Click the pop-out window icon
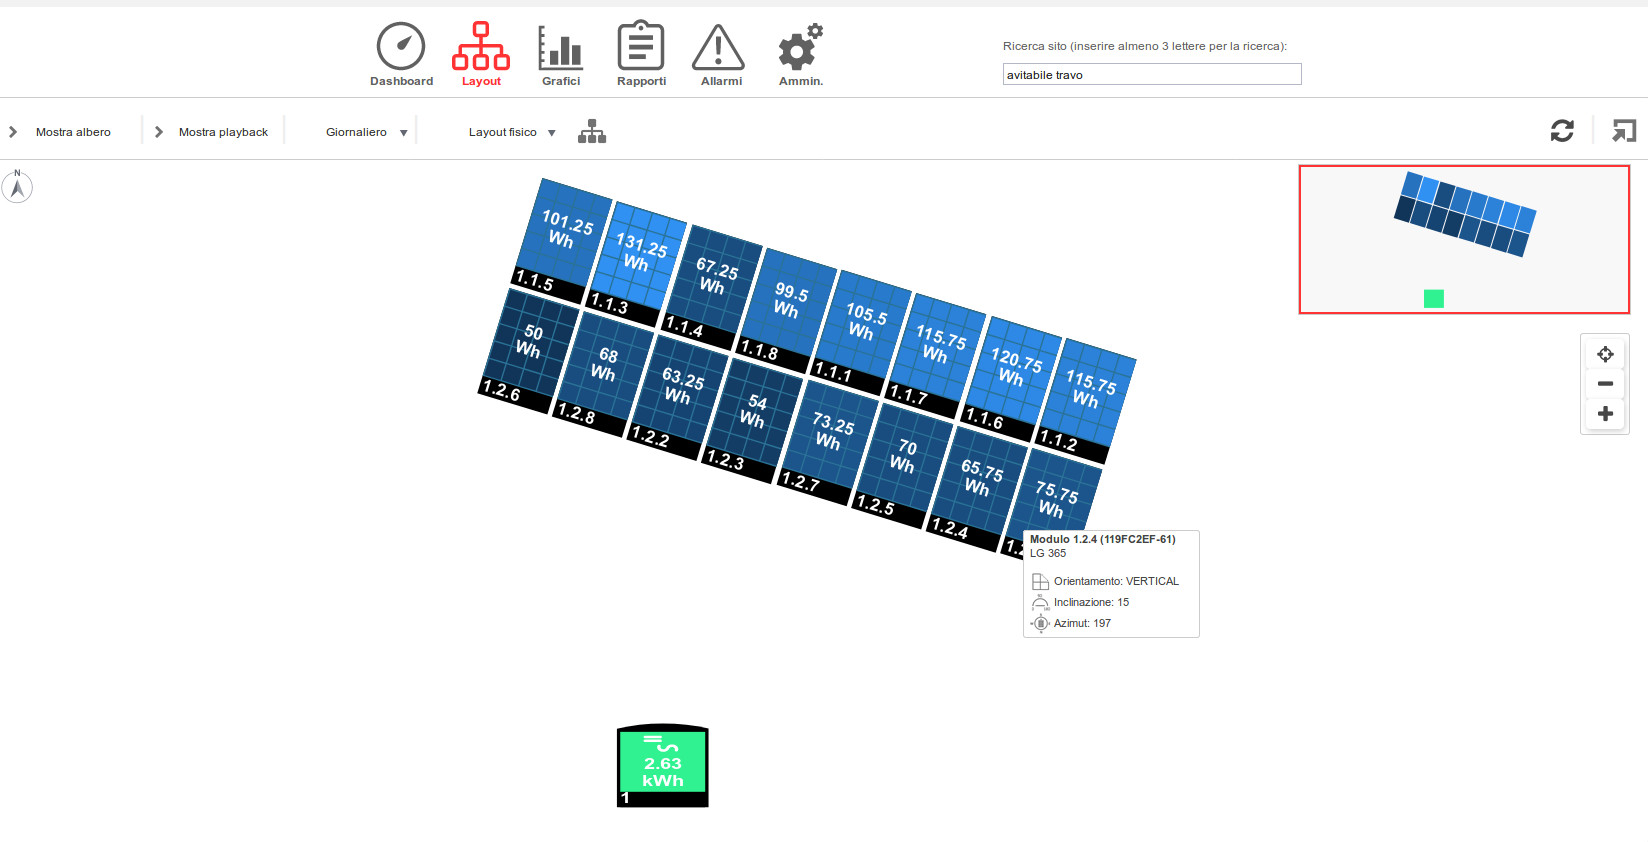Image resolution: width=1648 pixels, height=842 pixels. (1624, 131)
